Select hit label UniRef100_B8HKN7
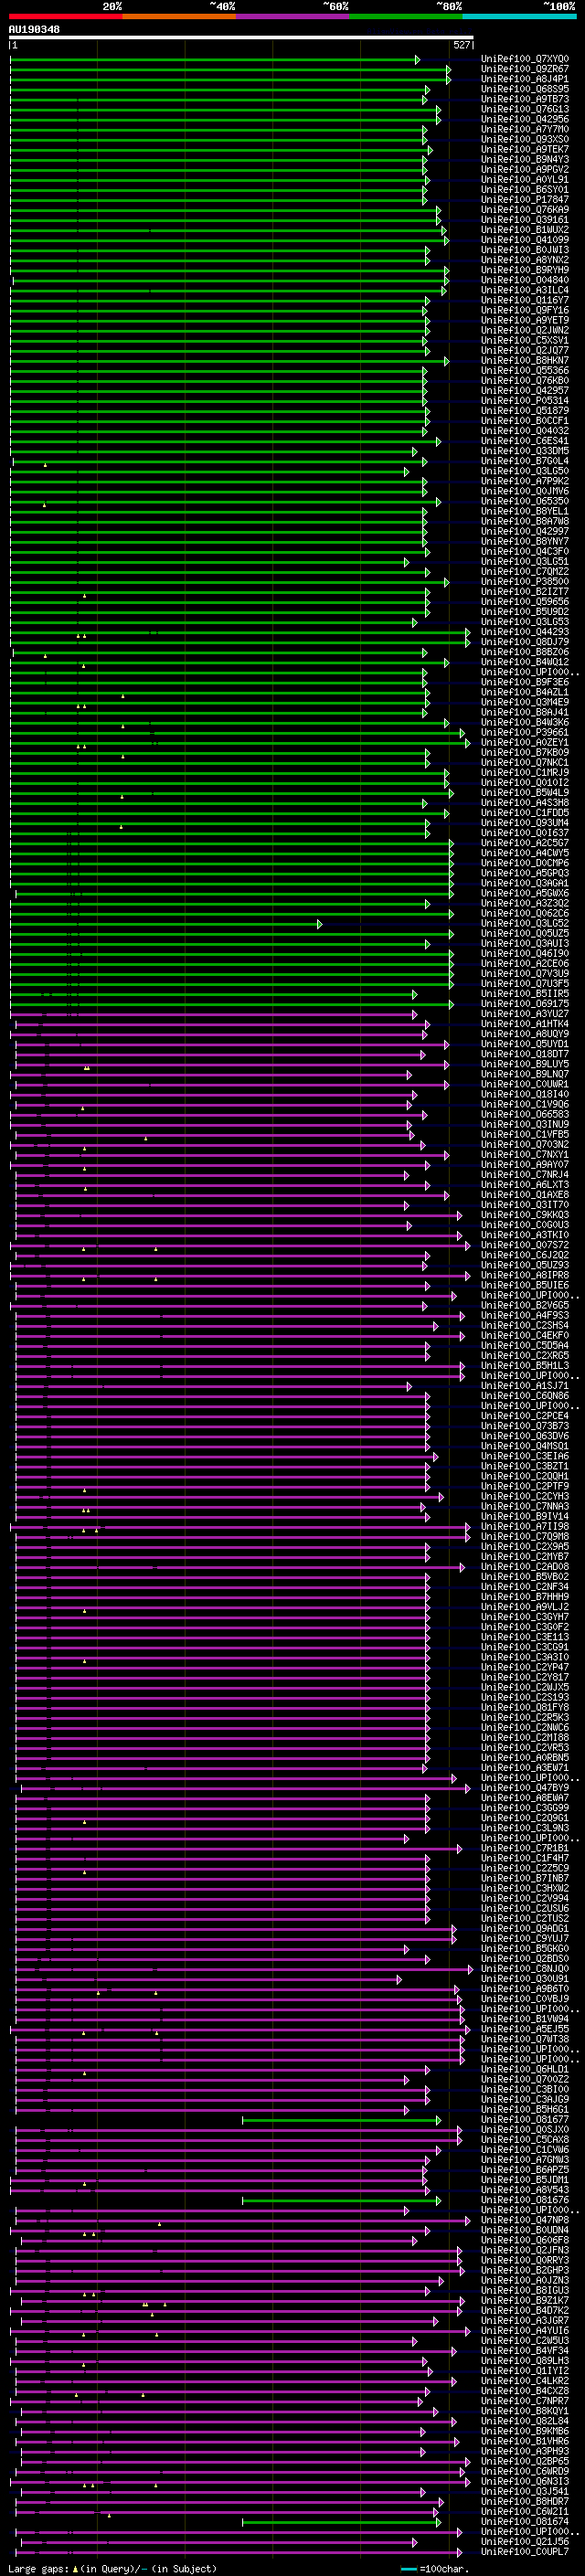 click(x=525, y=361)
